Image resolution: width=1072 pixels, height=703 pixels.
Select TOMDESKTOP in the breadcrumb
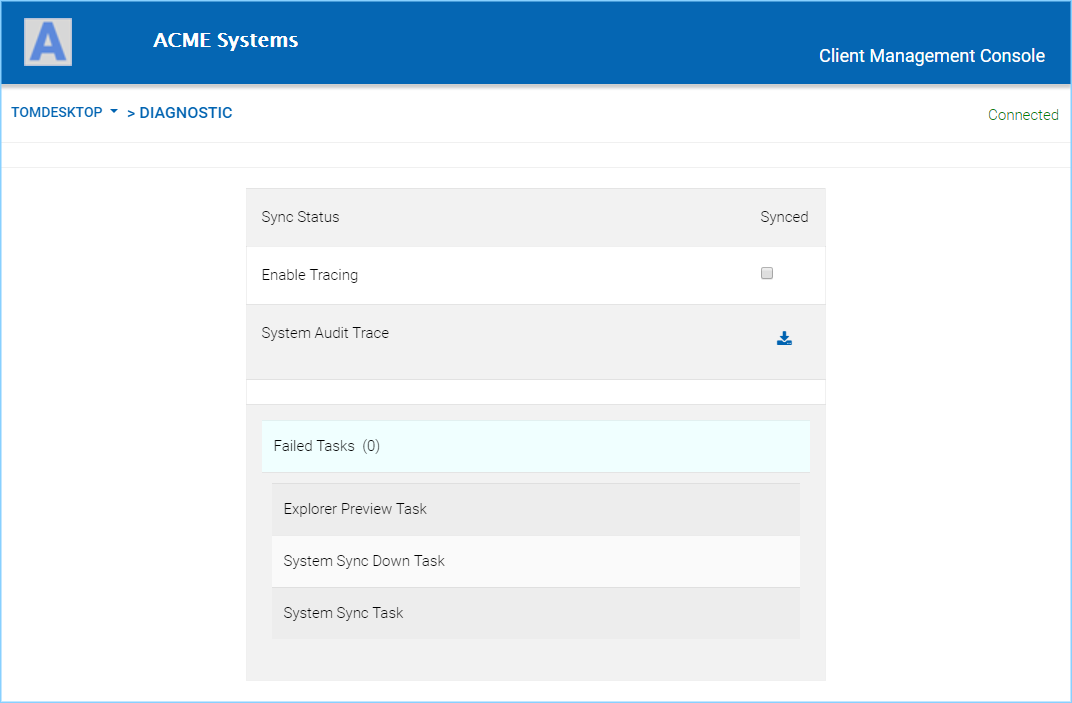(x=57, y=112)
